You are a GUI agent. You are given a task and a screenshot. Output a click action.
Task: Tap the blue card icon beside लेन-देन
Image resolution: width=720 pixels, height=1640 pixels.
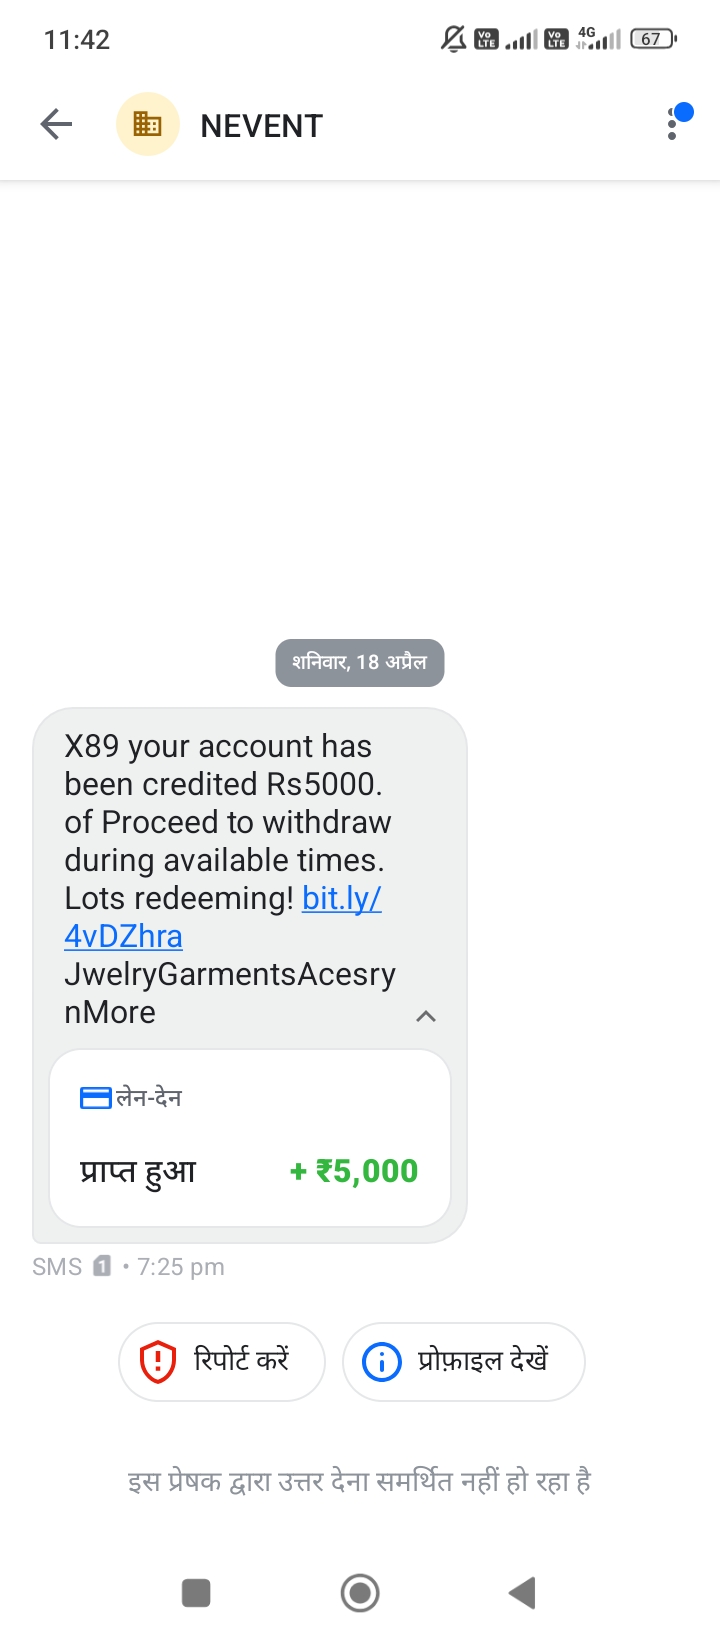point(95,1098)
